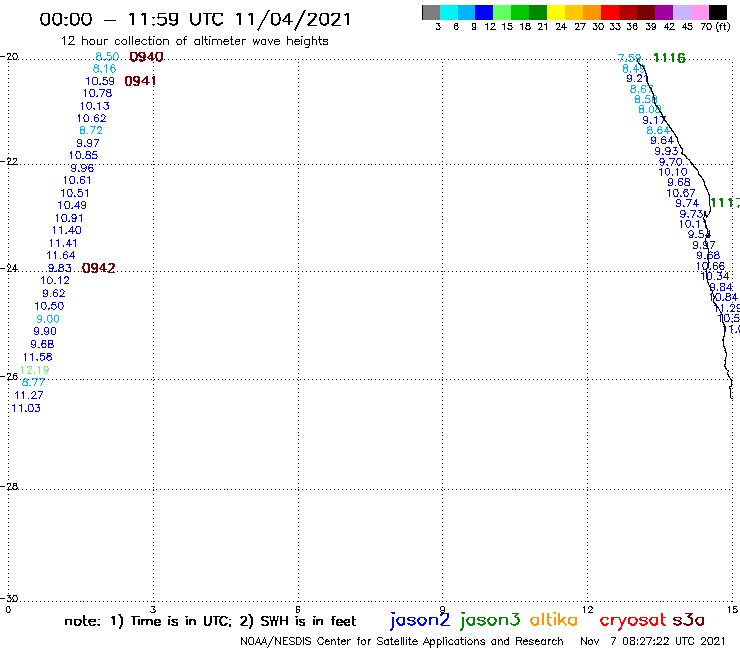This screenshot has width=740, height=650.
Task: Click the wave height value 10.91
Action: click(69, 218)
